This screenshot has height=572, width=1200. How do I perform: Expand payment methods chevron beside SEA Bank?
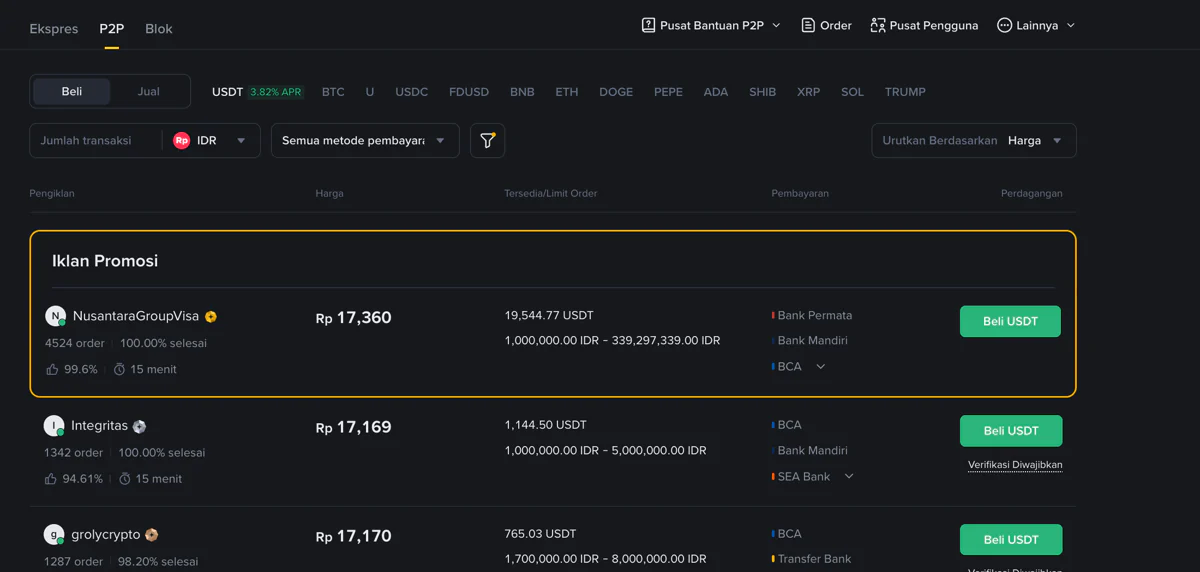pos(849,477)
